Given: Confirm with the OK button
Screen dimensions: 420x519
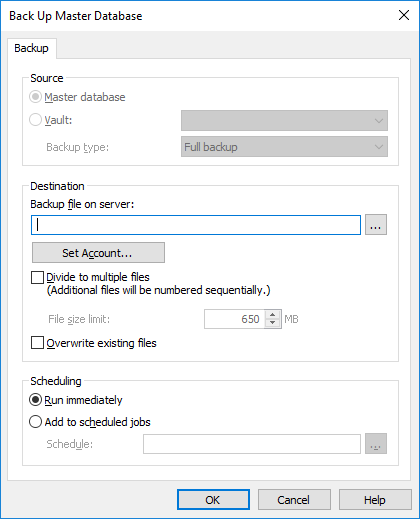Looking at the screenshot, I should point(213,500).
